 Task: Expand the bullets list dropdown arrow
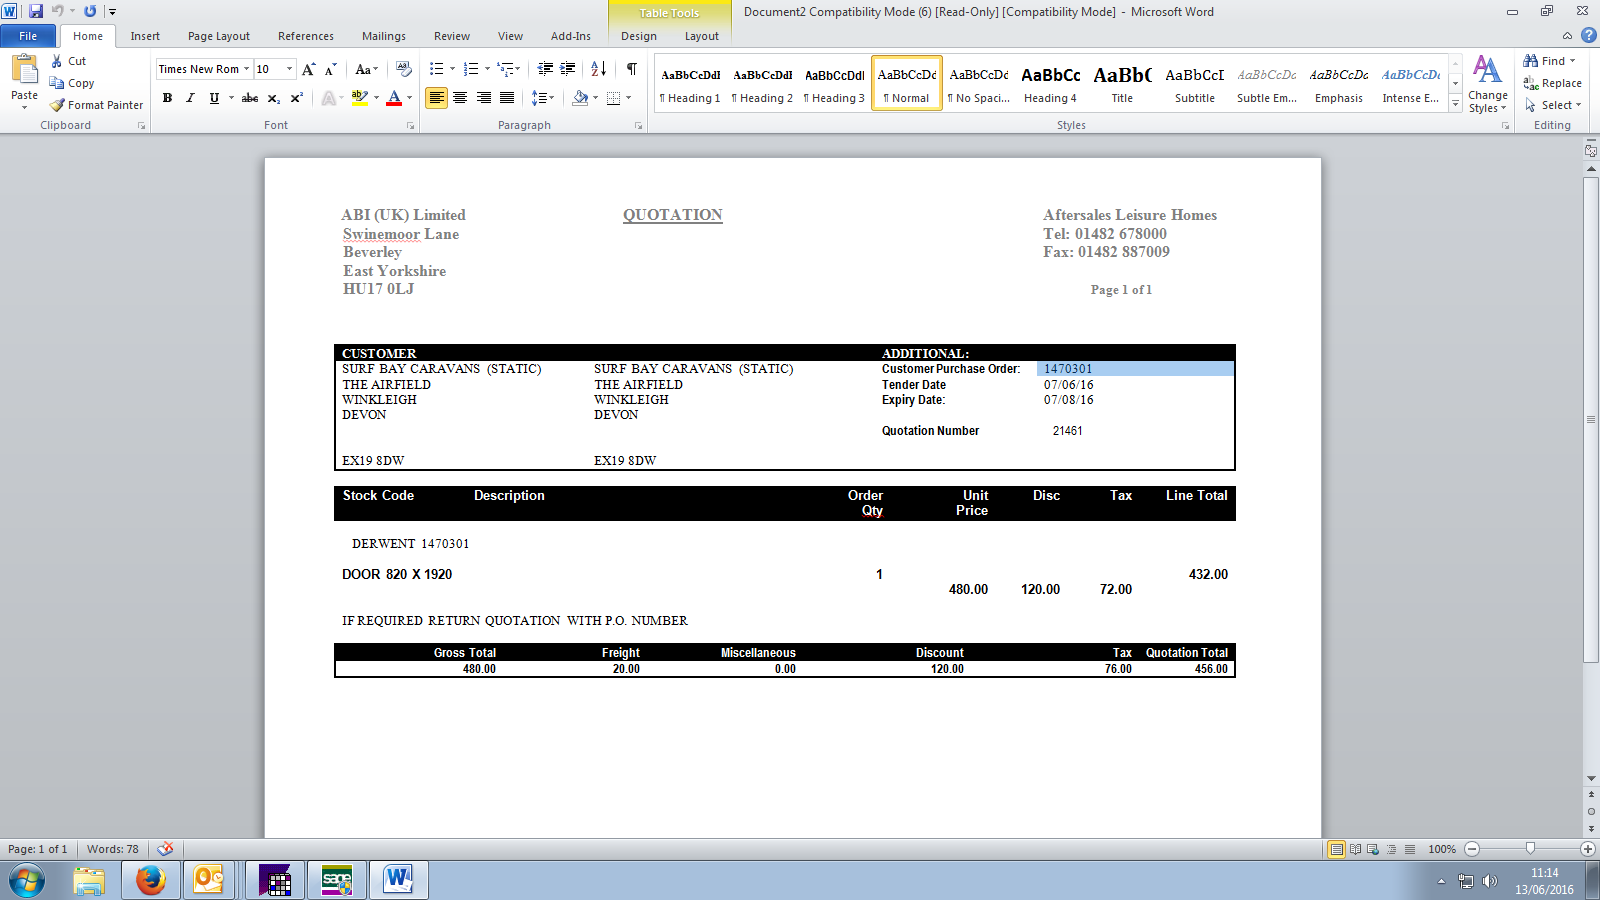click(x=452, y=69)
